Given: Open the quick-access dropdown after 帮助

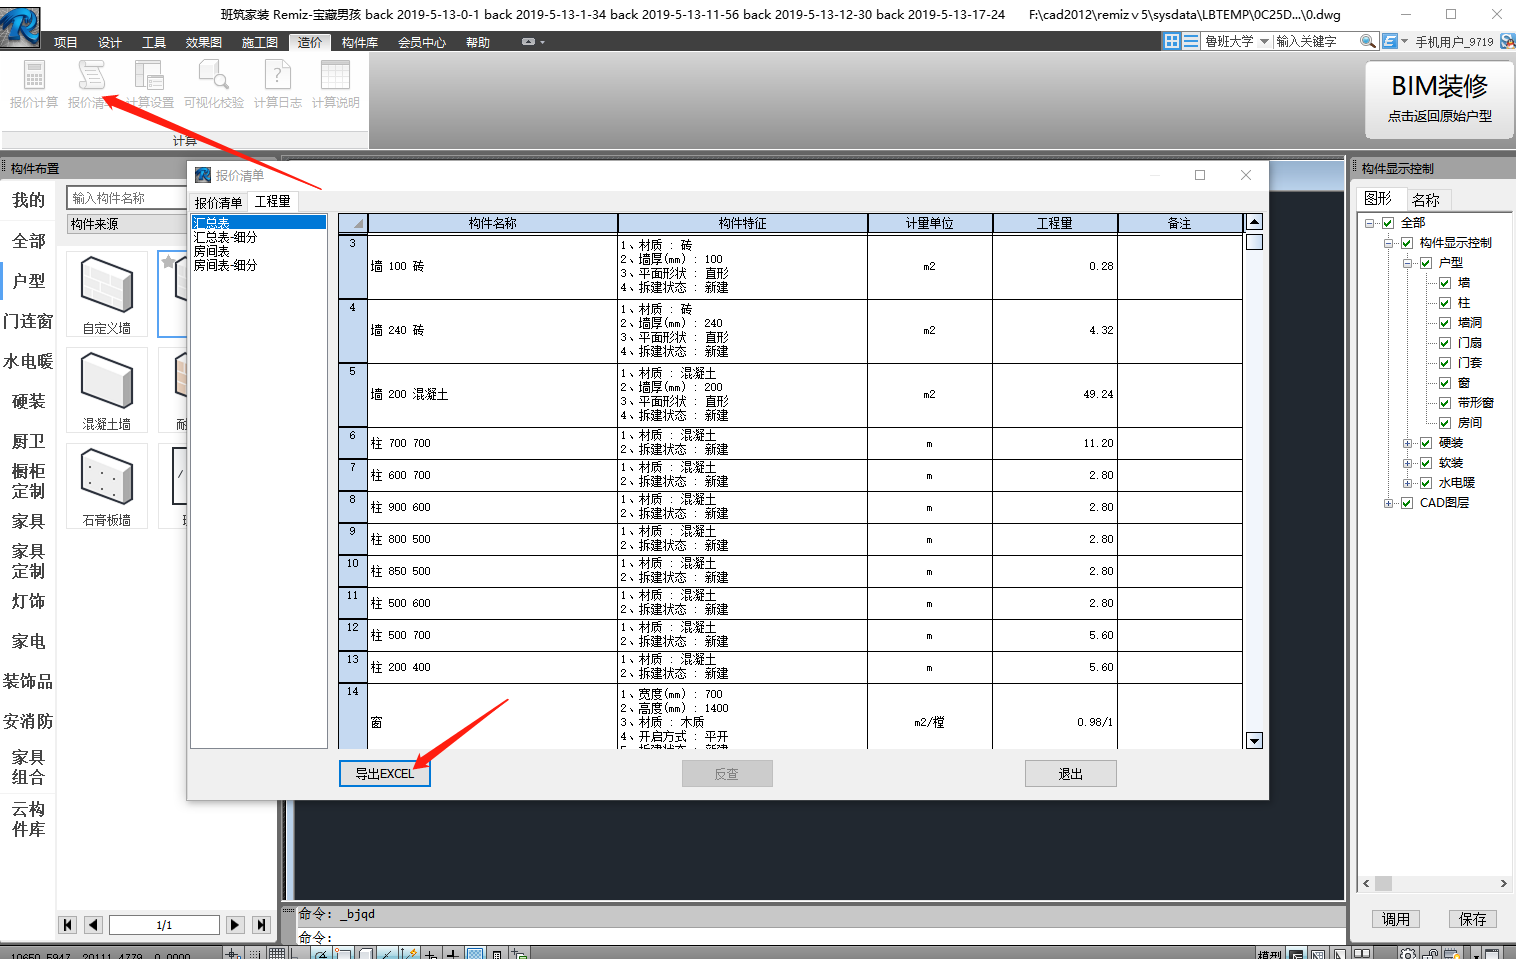Looking at the screenshot, I should click(533, 42).
